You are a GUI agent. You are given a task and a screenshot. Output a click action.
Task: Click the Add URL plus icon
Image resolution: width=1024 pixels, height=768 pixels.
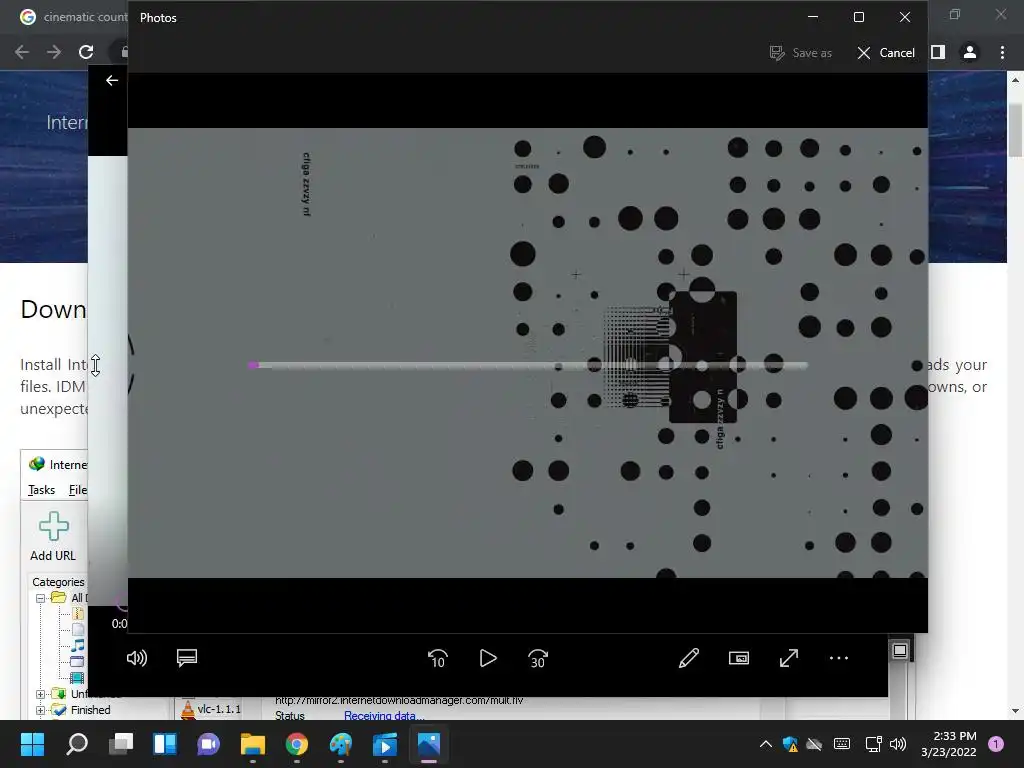[x=54, y=526]
